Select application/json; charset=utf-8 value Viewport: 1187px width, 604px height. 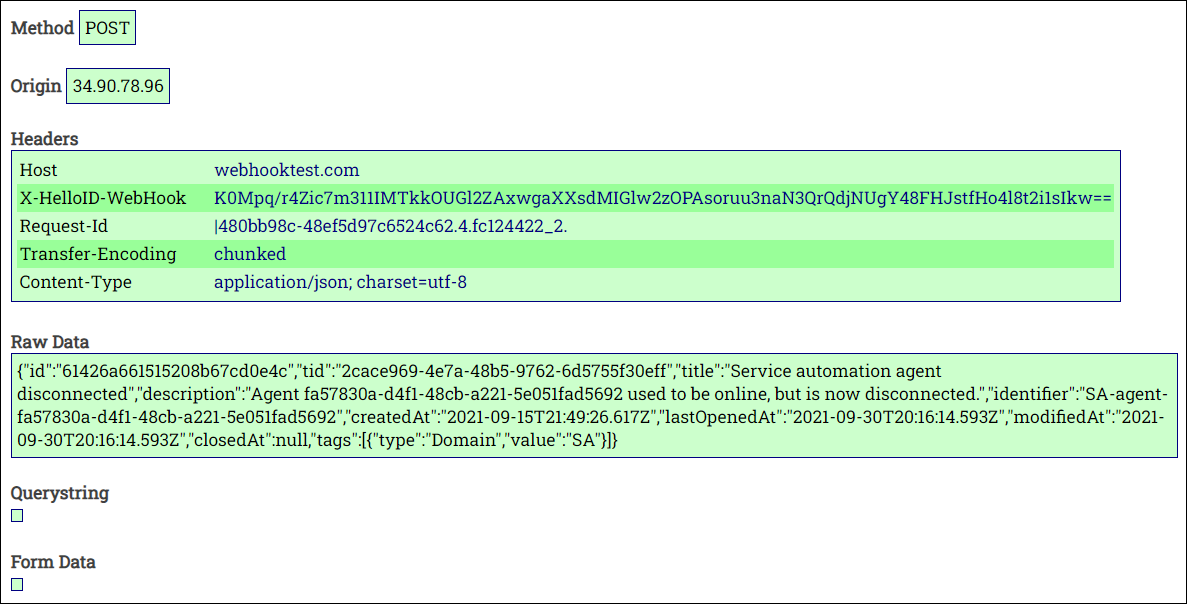341,282
